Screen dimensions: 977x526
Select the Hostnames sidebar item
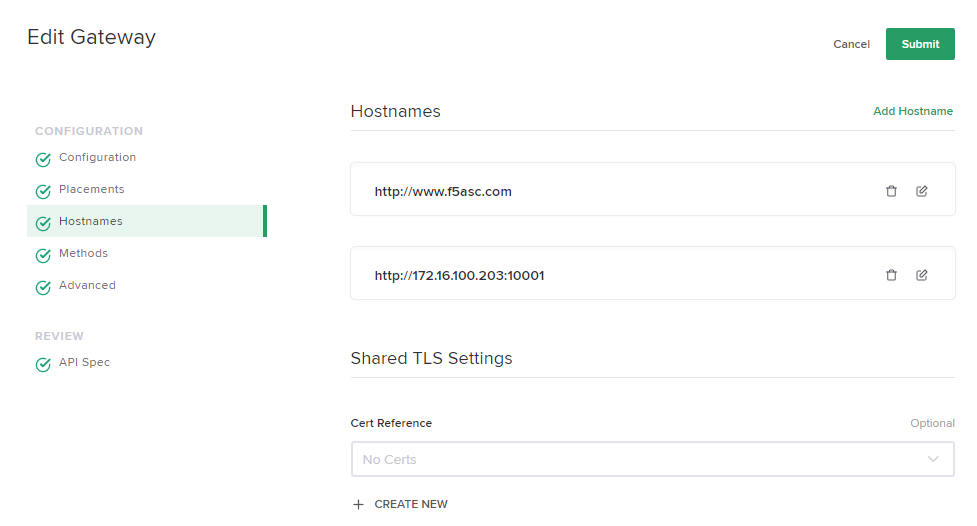[x=91, y=222]
